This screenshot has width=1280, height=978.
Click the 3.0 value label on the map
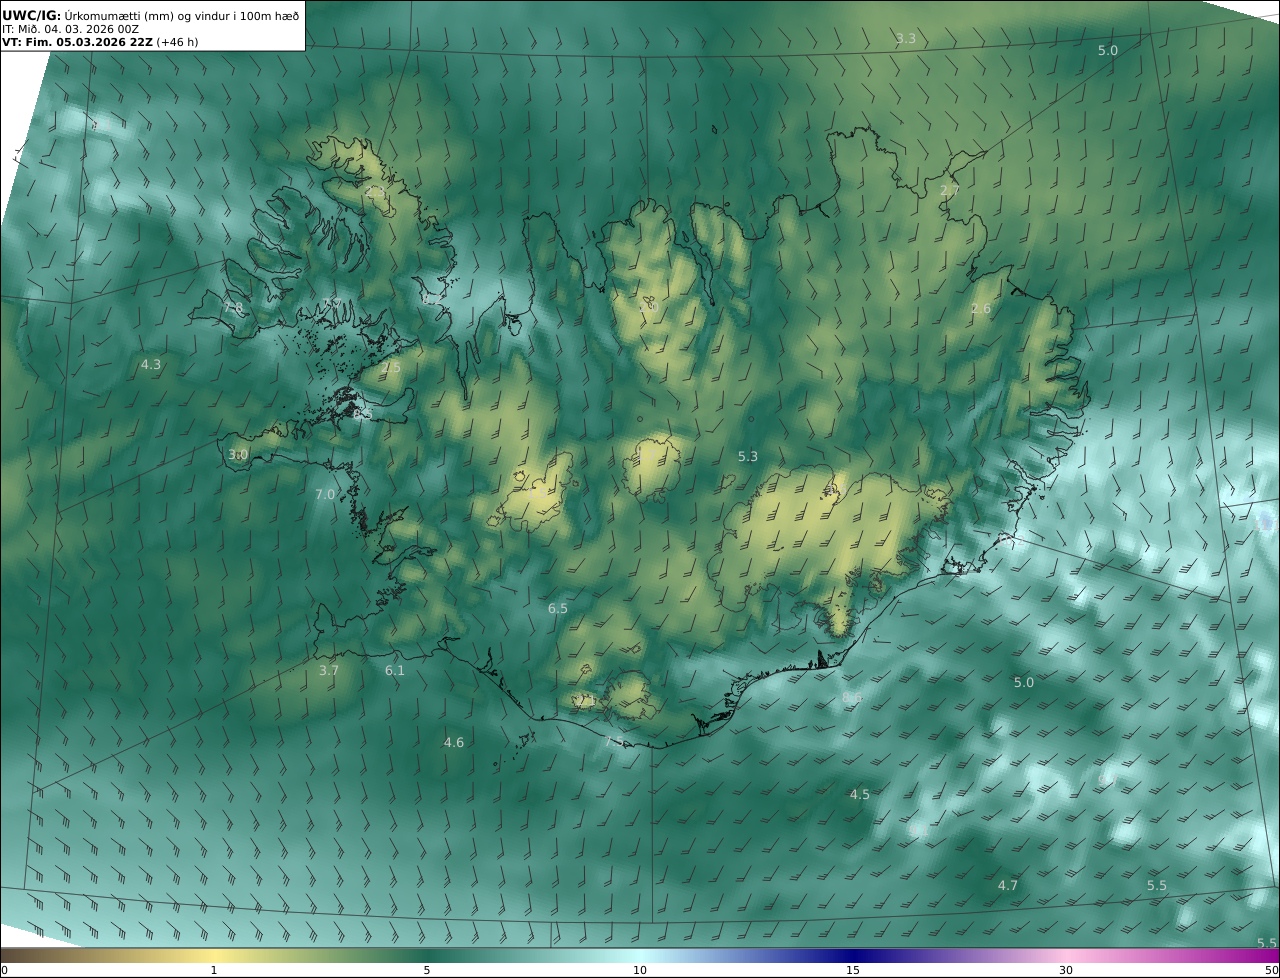pyautogui.click(x=238, y=455)
